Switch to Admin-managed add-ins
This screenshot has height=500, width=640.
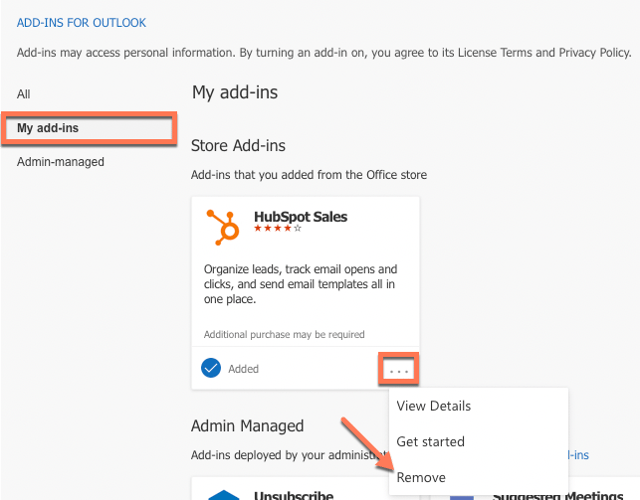coord(60,162)
